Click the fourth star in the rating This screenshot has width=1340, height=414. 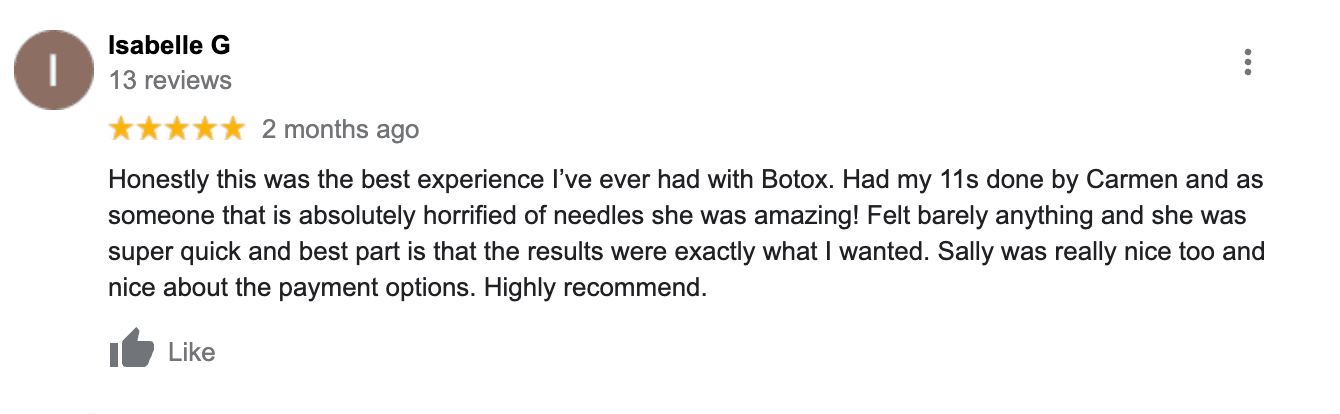pyautogui.click(x=204, y=129)
